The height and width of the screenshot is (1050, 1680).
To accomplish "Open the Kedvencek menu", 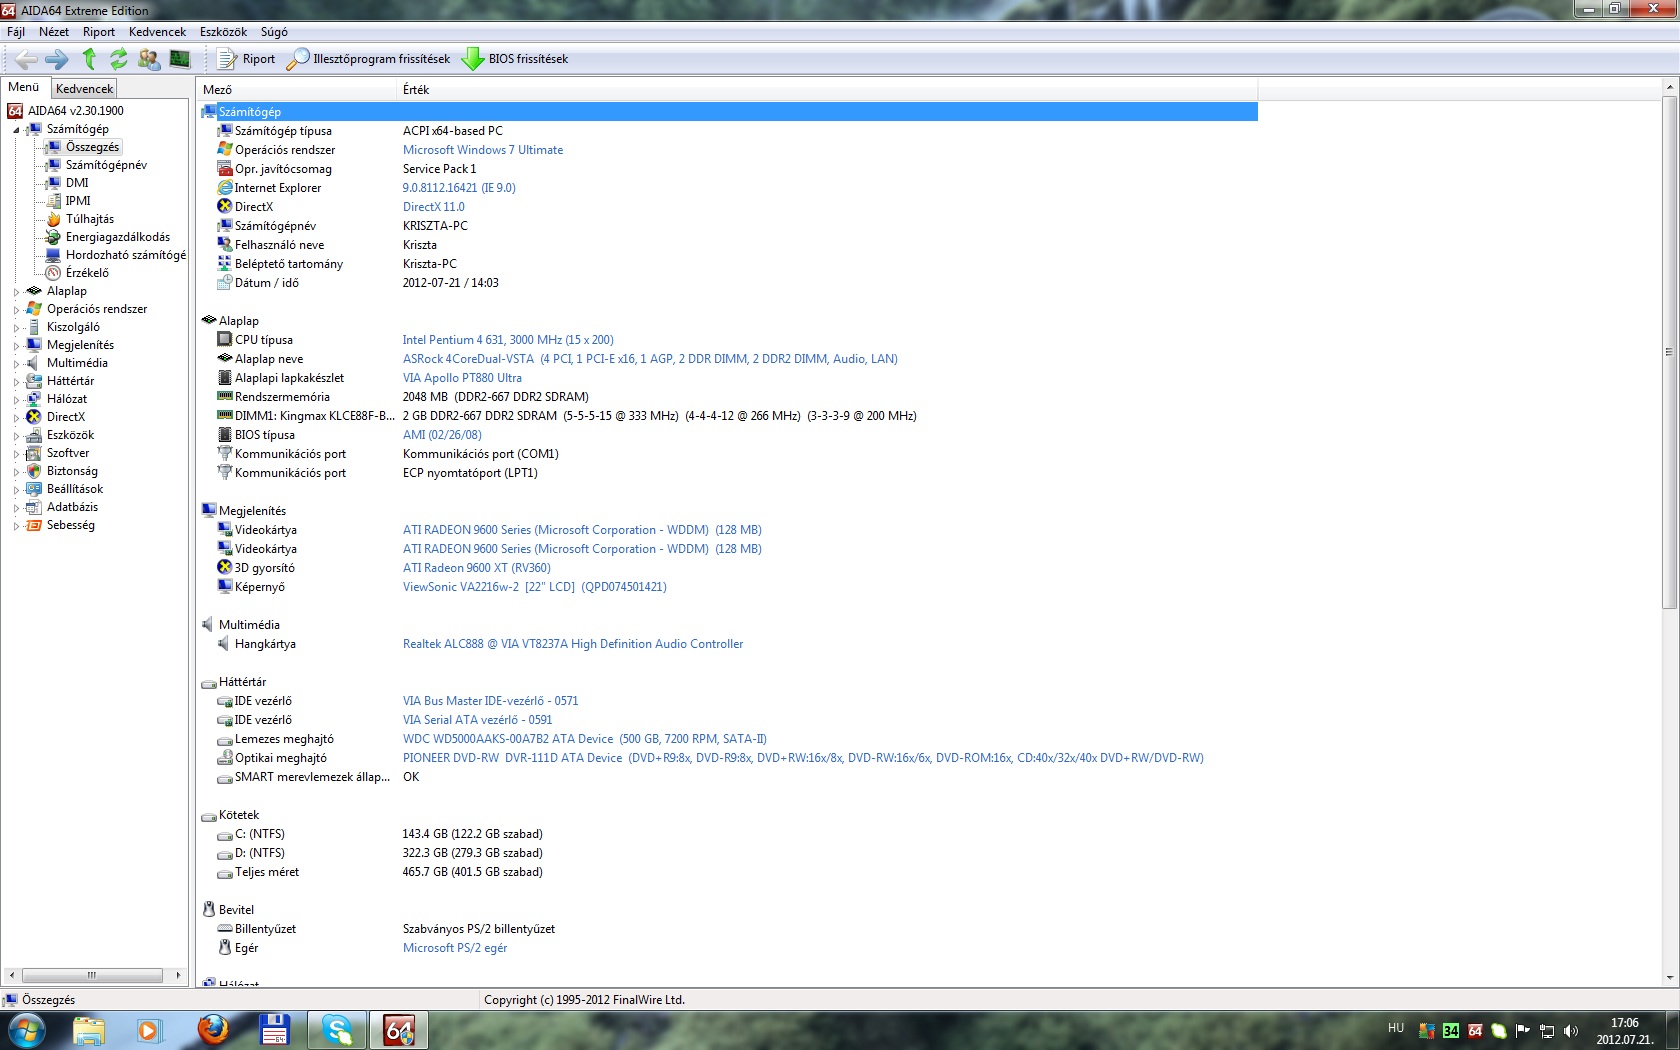I will tap(157, 32).
